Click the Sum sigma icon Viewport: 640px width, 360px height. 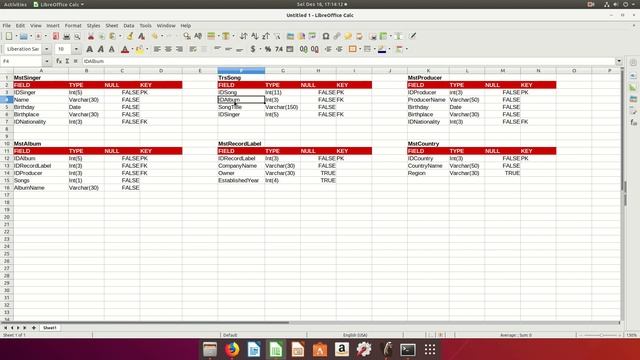(67, 61)
